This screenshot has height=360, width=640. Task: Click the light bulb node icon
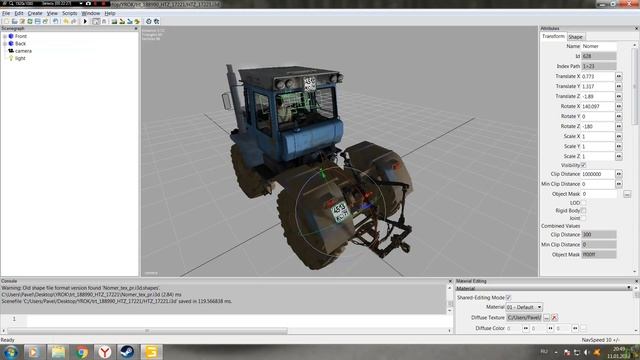click(11, 58)
